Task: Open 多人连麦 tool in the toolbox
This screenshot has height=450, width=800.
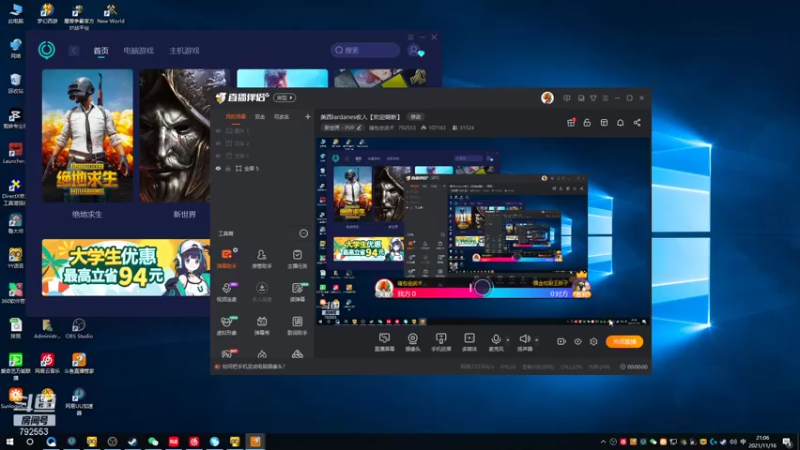Action: 262,292
